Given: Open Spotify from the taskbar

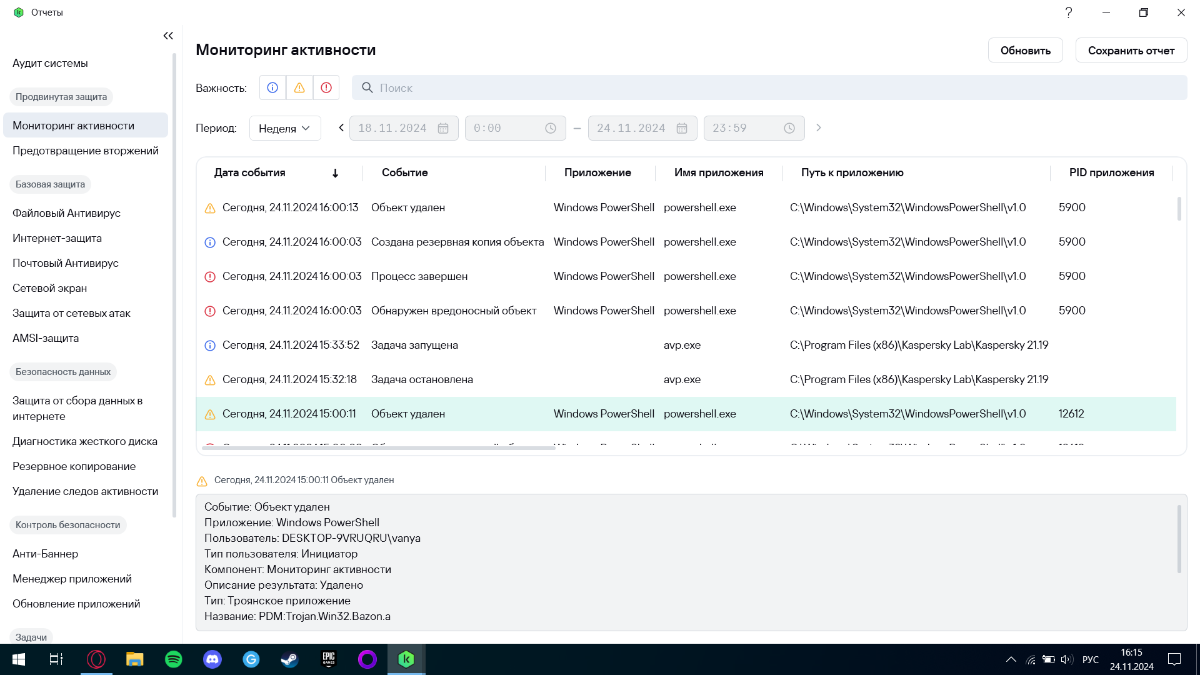Looking at the screenshot, I should click(x=173, y=659).
